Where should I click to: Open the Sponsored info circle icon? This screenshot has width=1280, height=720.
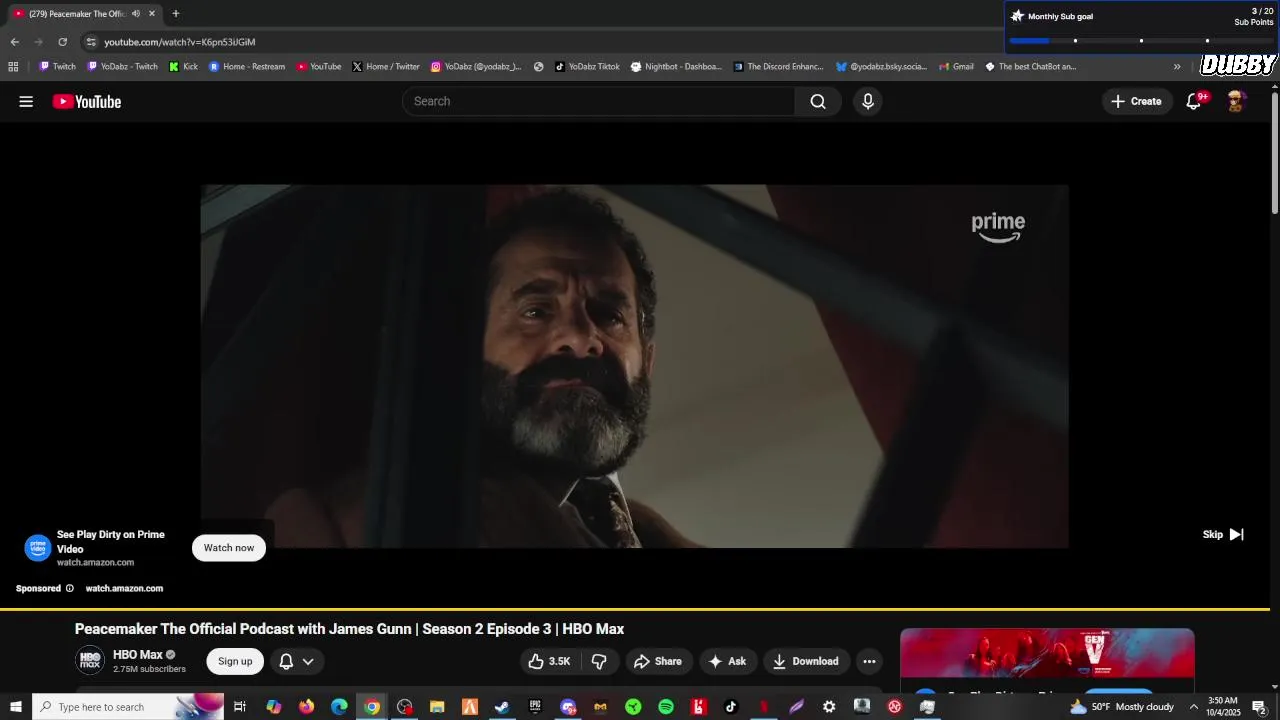tap(69, 588)
